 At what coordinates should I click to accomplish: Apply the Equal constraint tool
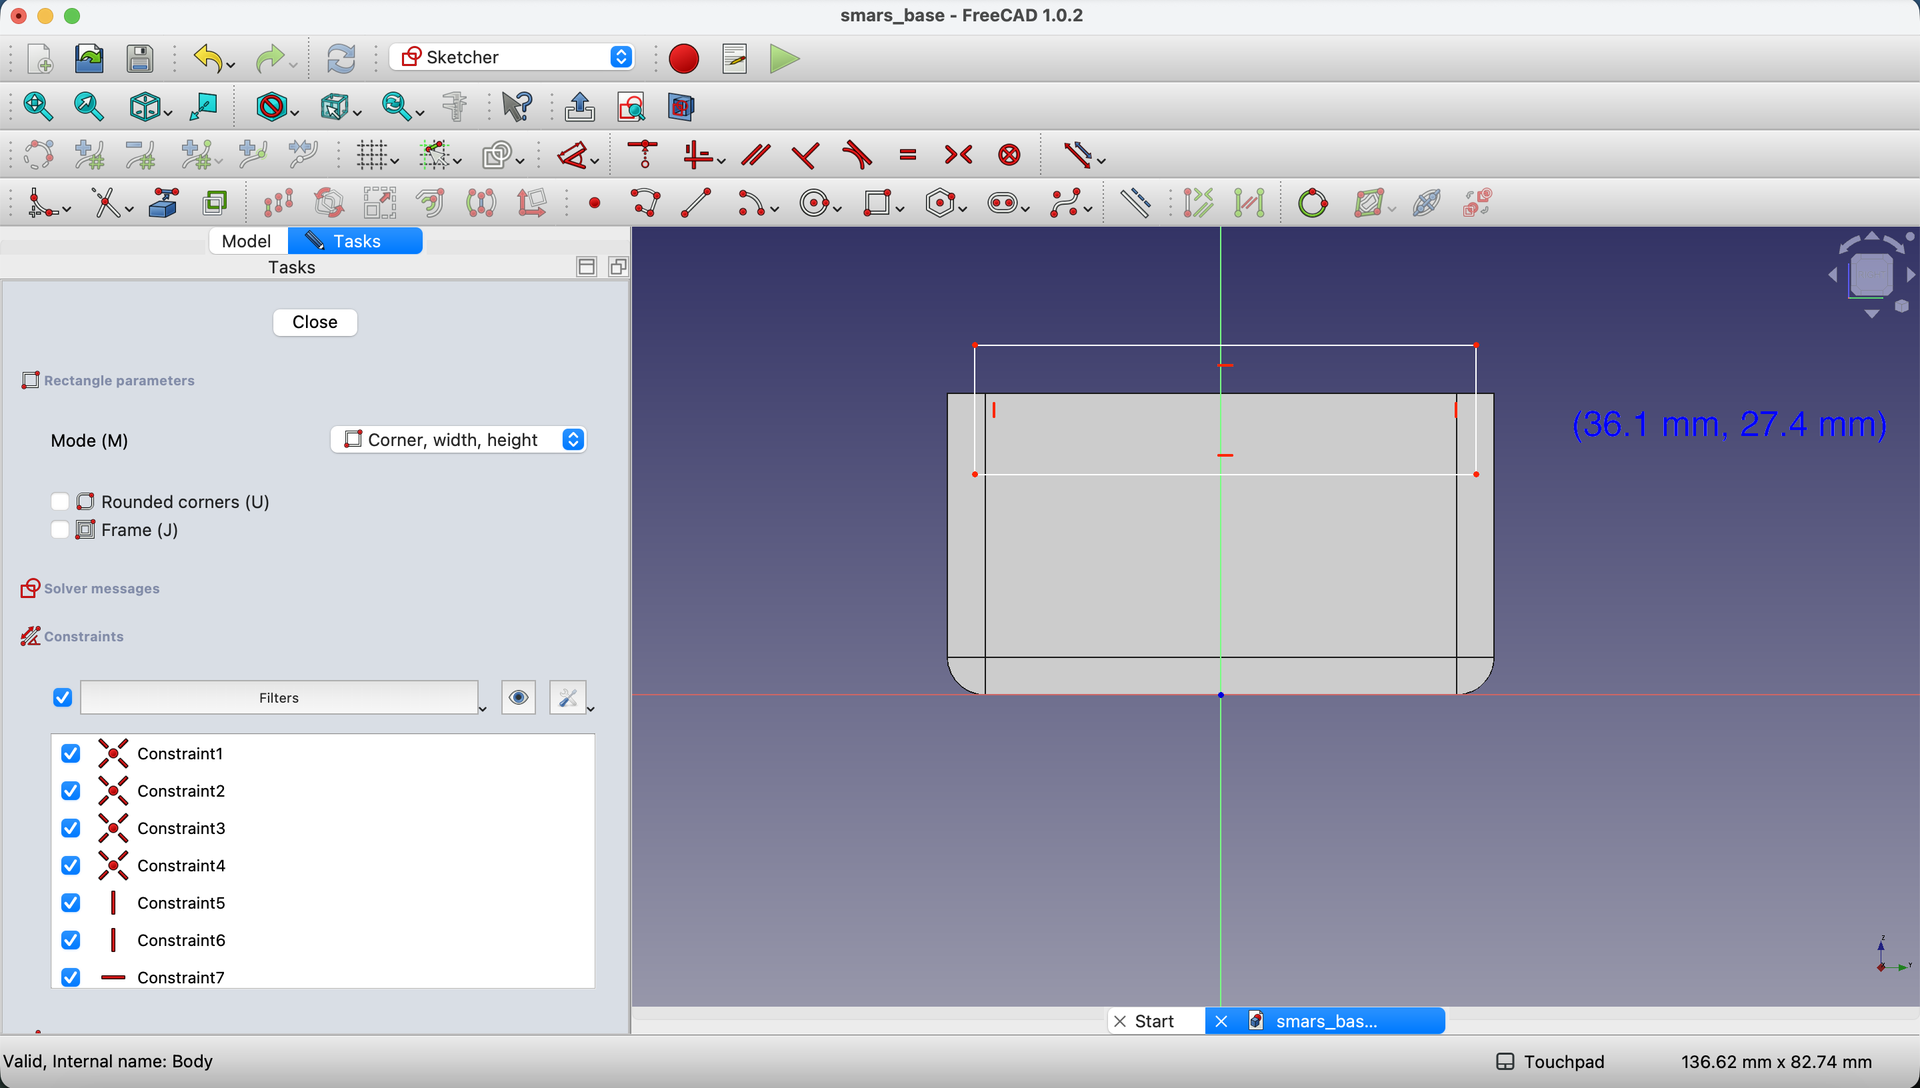point(908,155)
